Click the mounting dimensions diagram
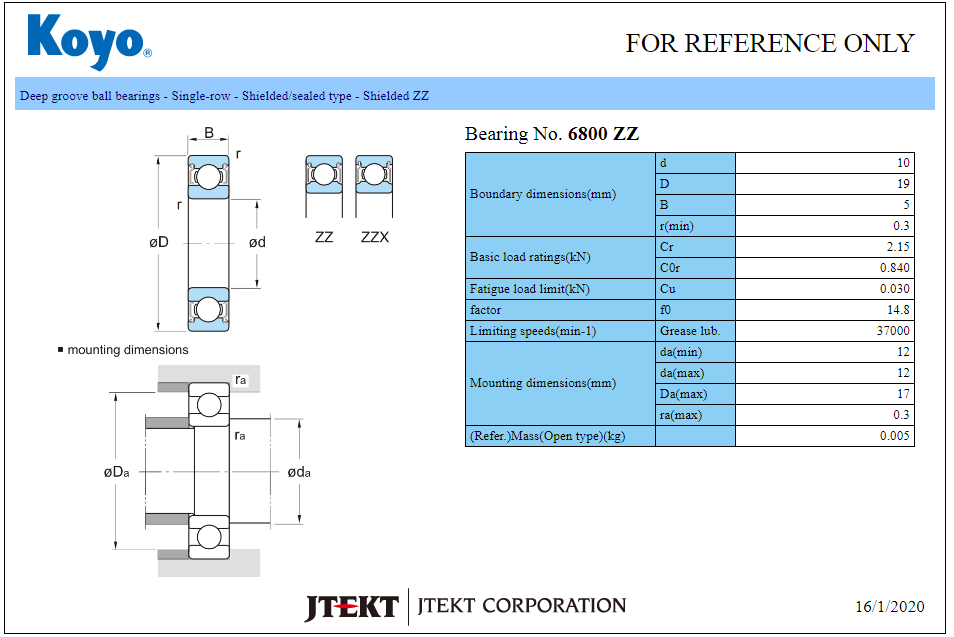The height and width of the screenshot is (637, 954). tap(208, 471)
